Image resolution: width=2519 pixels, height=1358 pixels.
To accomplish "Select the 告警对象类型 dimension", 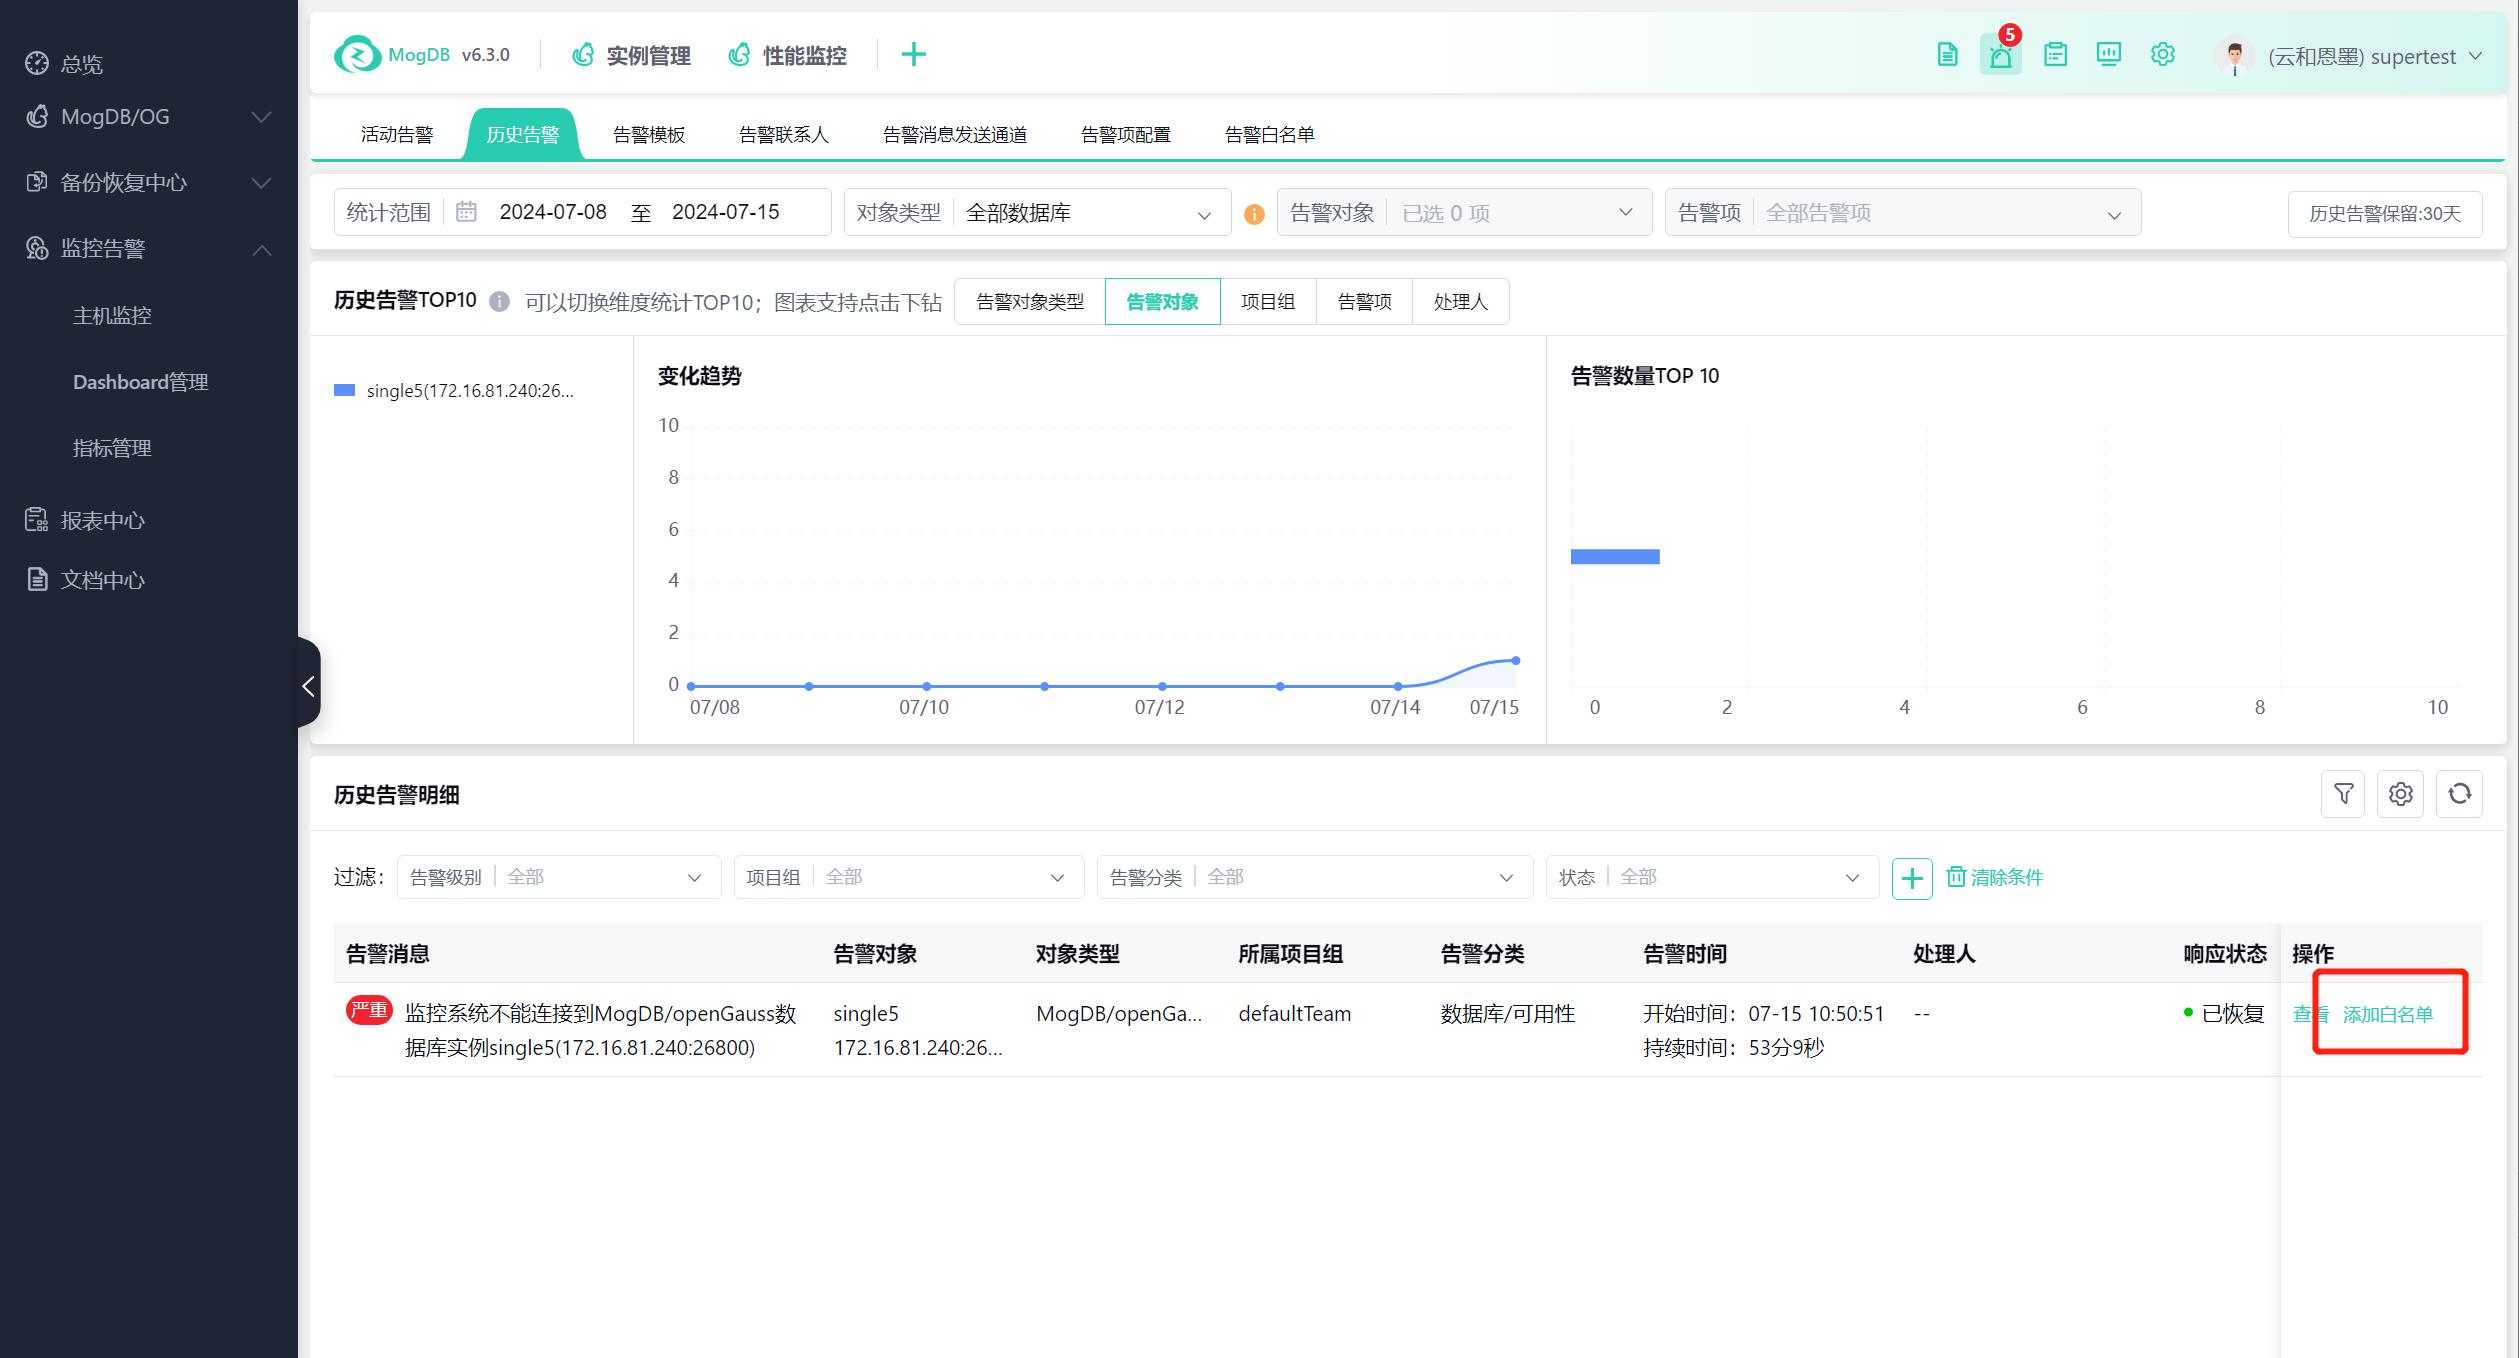I will [1030, 301].
